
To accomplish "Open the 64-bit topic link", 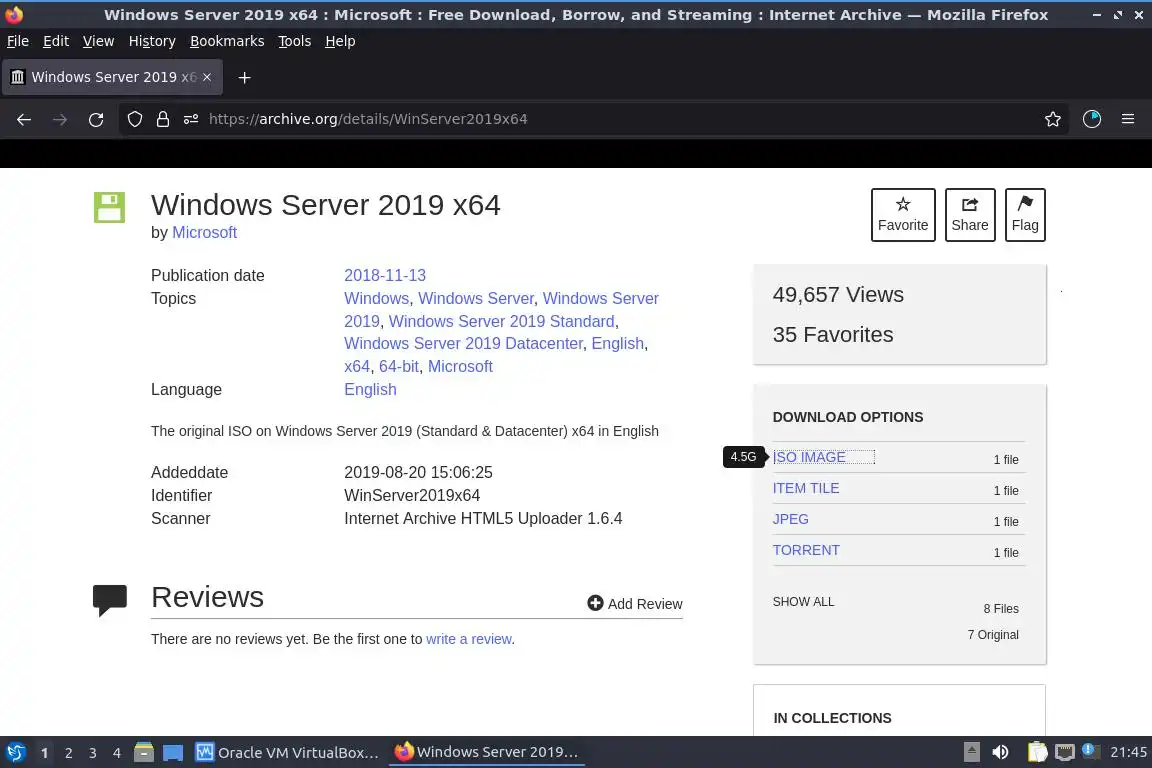I will [x=399, y=366].
